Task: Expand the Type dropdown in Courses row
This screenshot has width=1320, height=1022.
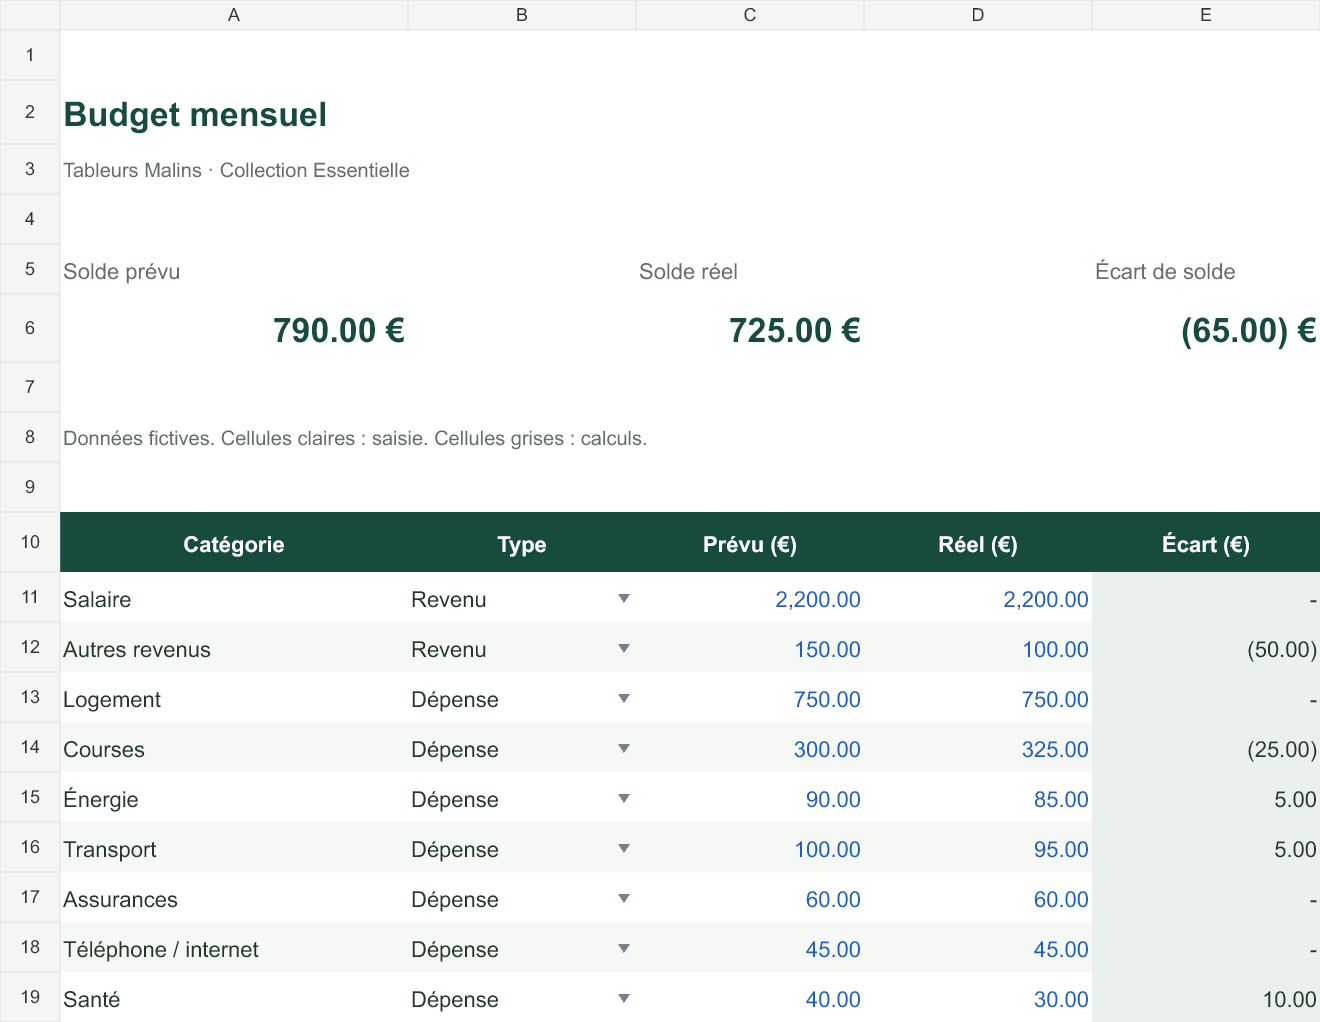Action: (624, 749)
